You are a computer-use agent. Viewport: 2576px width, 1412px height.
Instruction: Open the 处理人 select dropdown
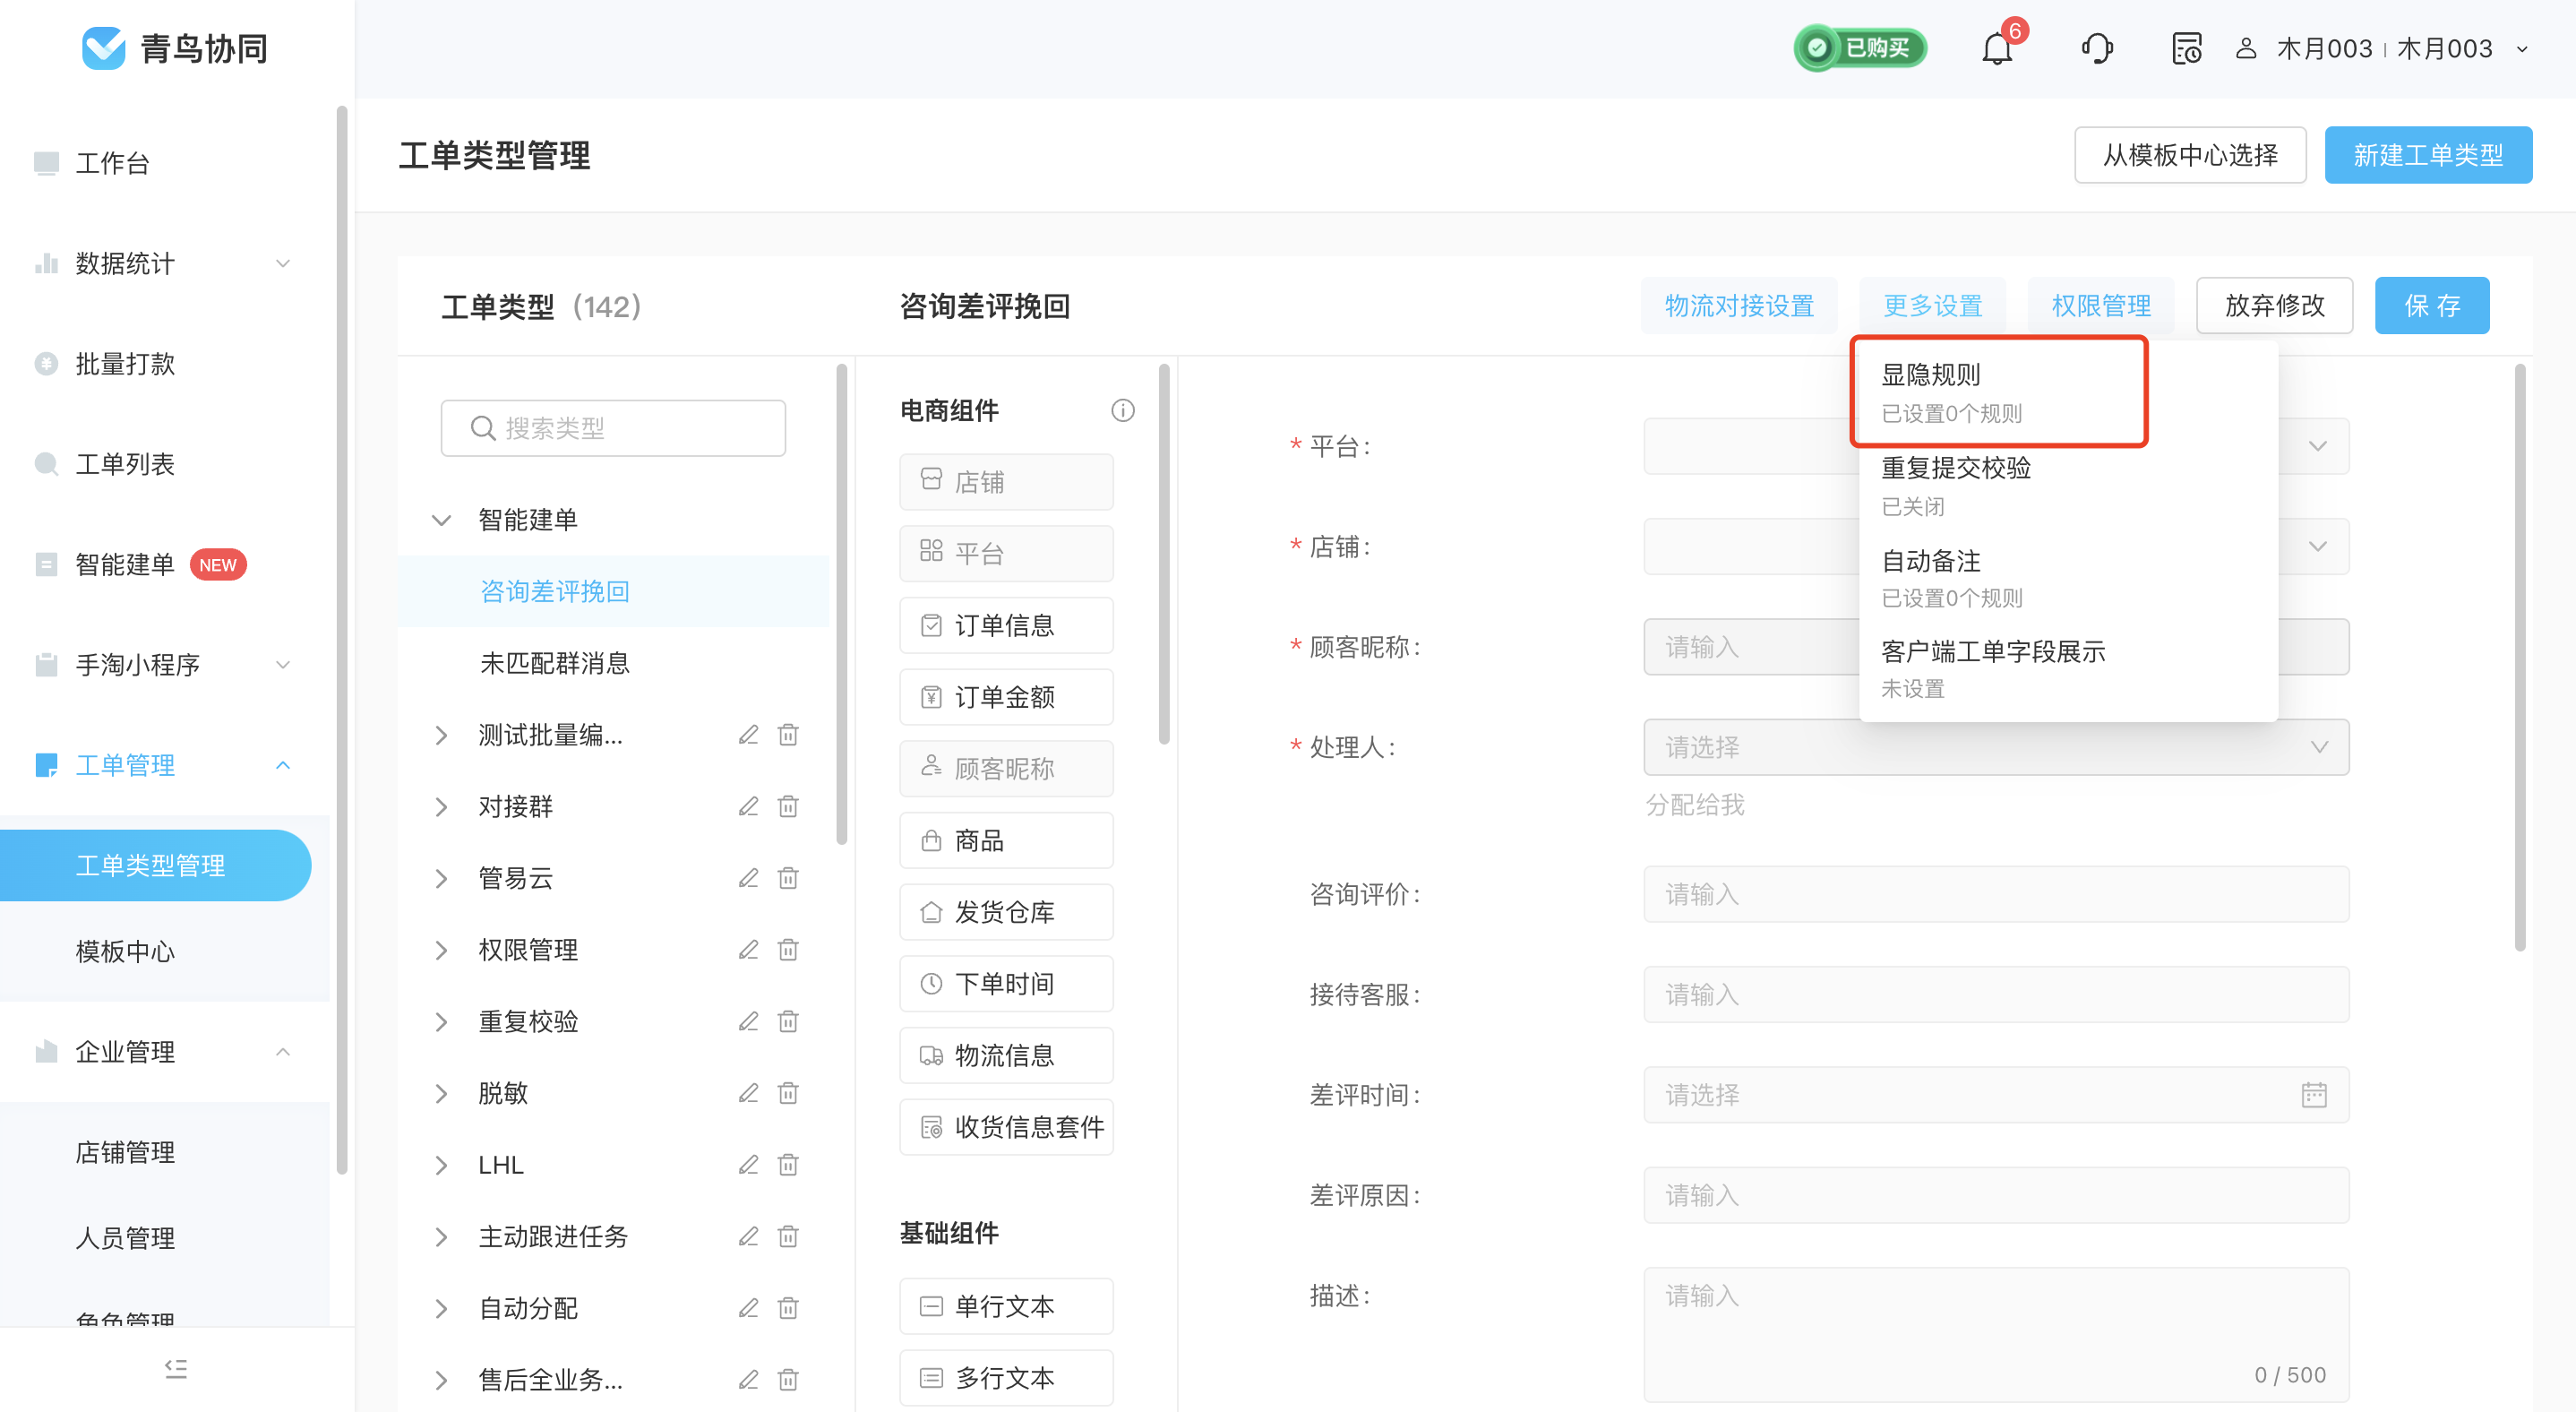pyautogui.click(x=1996, y=747)
